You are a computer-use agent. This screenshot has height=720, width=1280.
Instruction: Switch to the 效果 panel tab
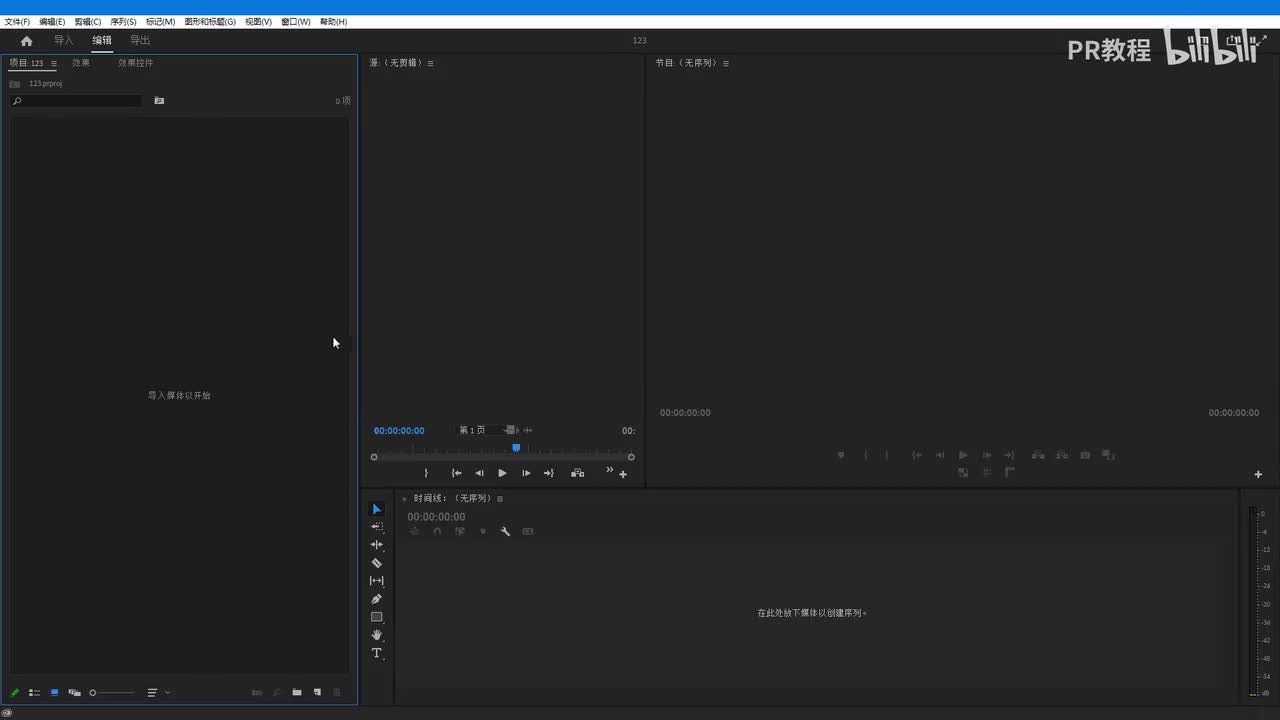pyautogui.click(x=81, y=63)
